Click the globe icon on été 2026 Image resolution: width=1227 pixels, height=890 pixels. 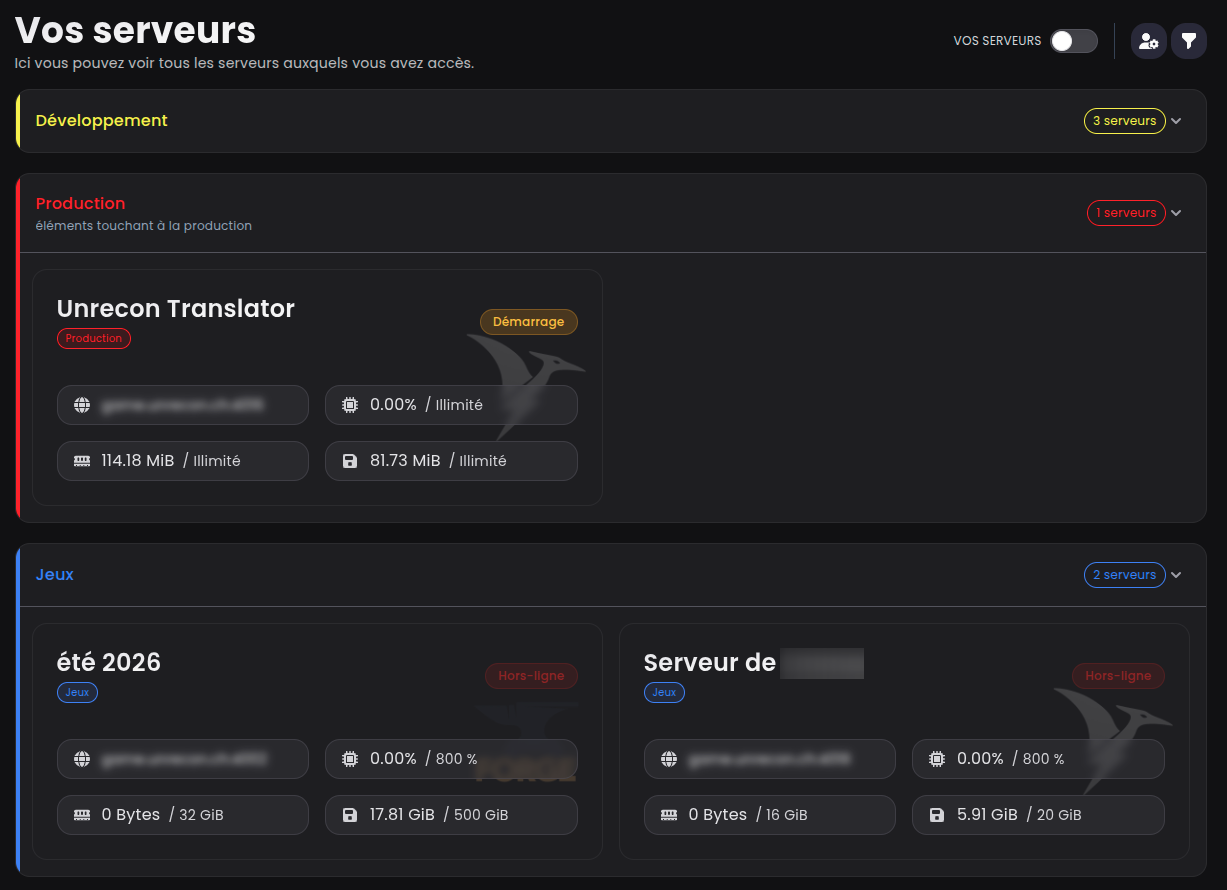(x=82, y=759)
